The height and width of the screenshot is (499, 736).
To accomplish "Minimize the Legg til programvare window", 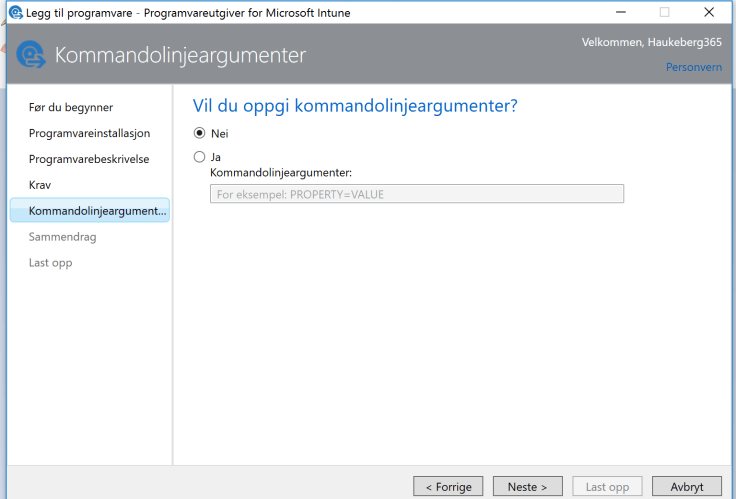I will tap(621, 12).
